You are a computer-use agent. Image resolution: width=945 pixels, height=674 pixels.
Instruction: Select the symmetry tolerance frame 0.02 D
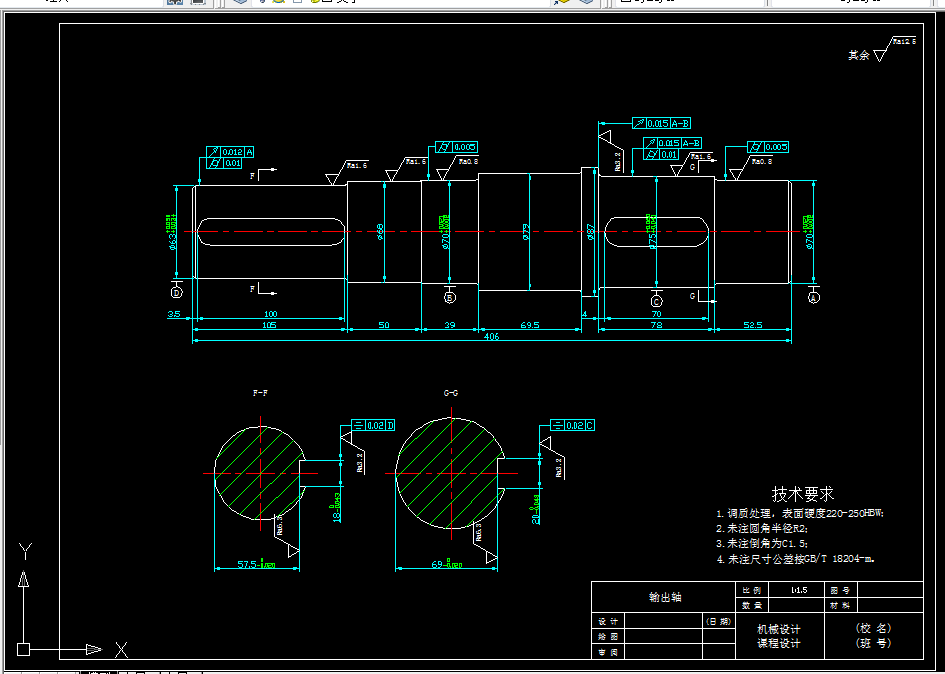coord(373,426)
